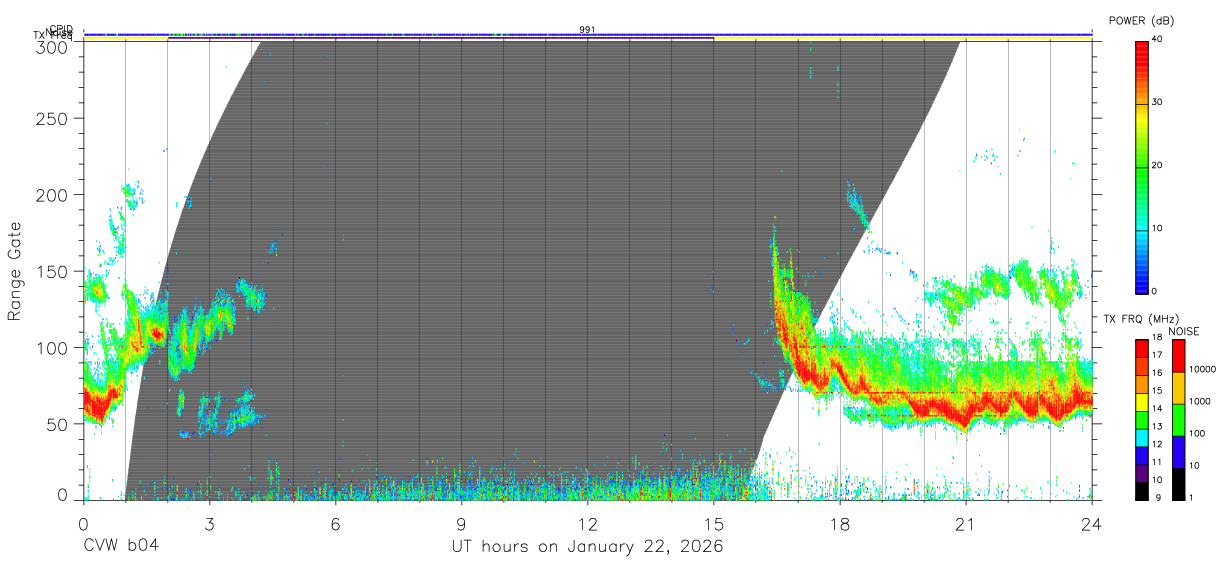Click the '30' tick on power scale

(x=1157, y=103)
